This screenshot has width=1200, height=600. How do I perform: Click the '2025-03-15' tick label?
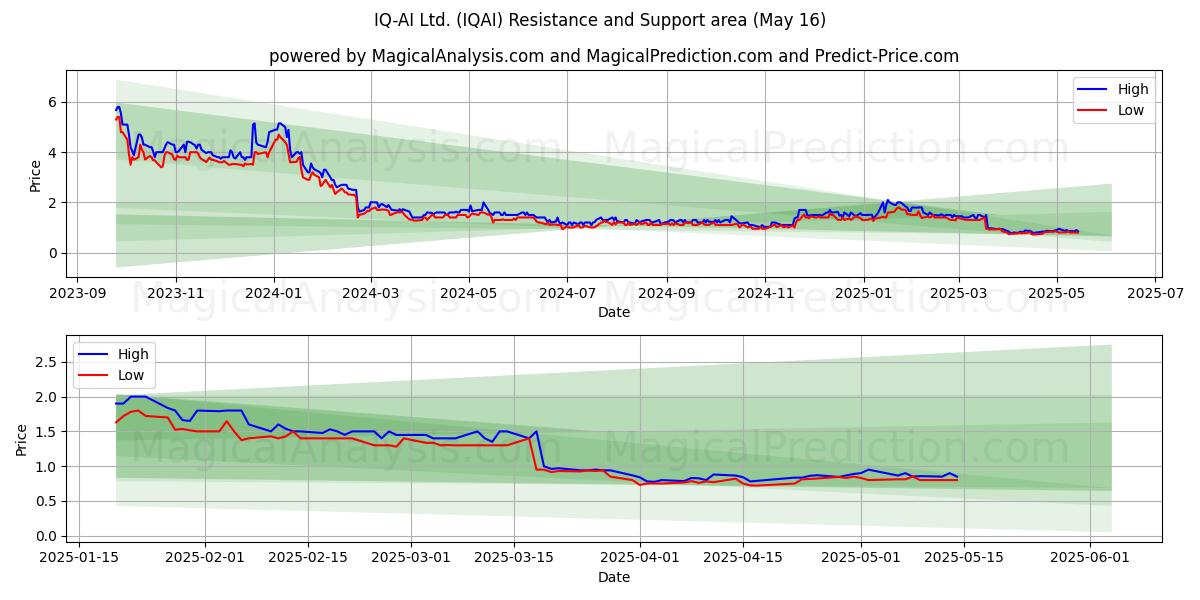[514, 559]
